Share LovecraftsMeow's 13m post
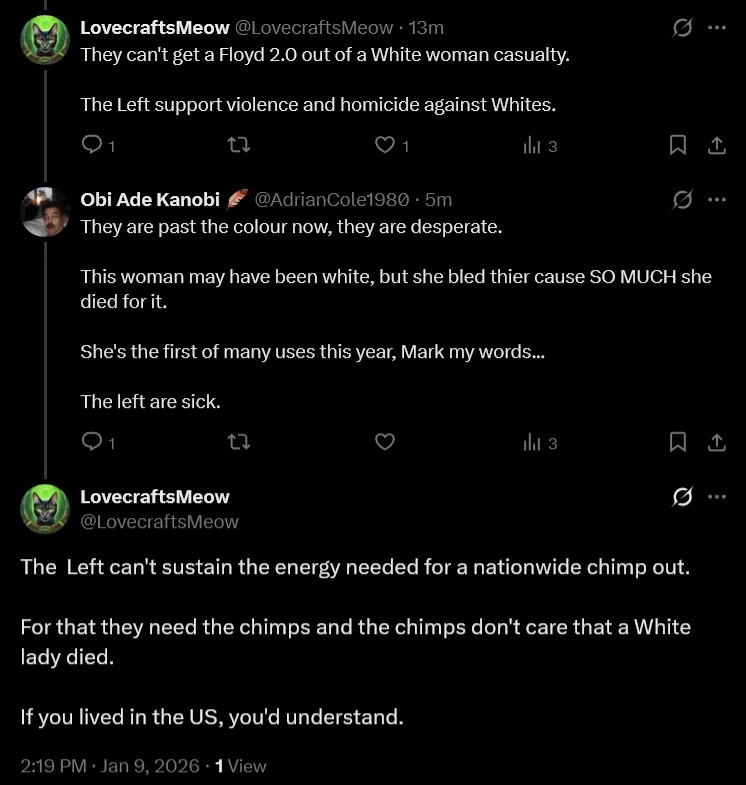 tap(716, 146)
